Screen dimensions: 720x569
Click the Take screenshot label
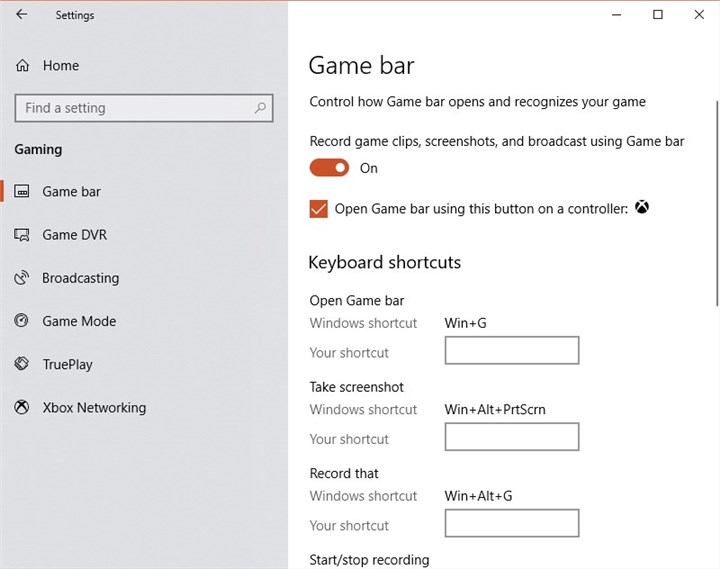point(356,387)
